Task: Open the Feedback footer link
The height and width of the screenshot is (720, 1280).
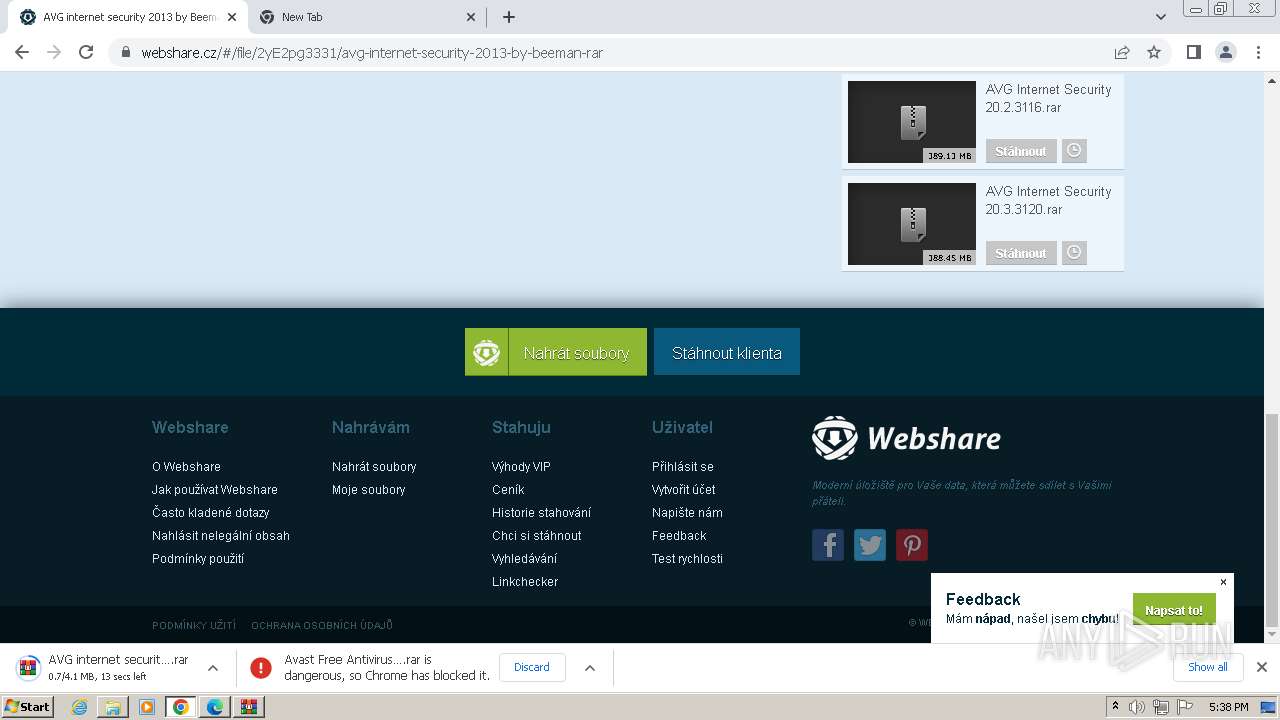Action: [679, 536]
